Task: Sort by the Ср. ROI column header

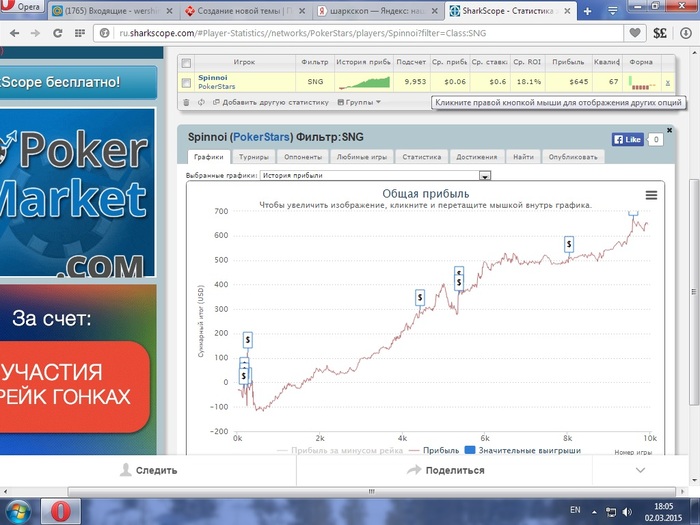Action: click(527, 62)
